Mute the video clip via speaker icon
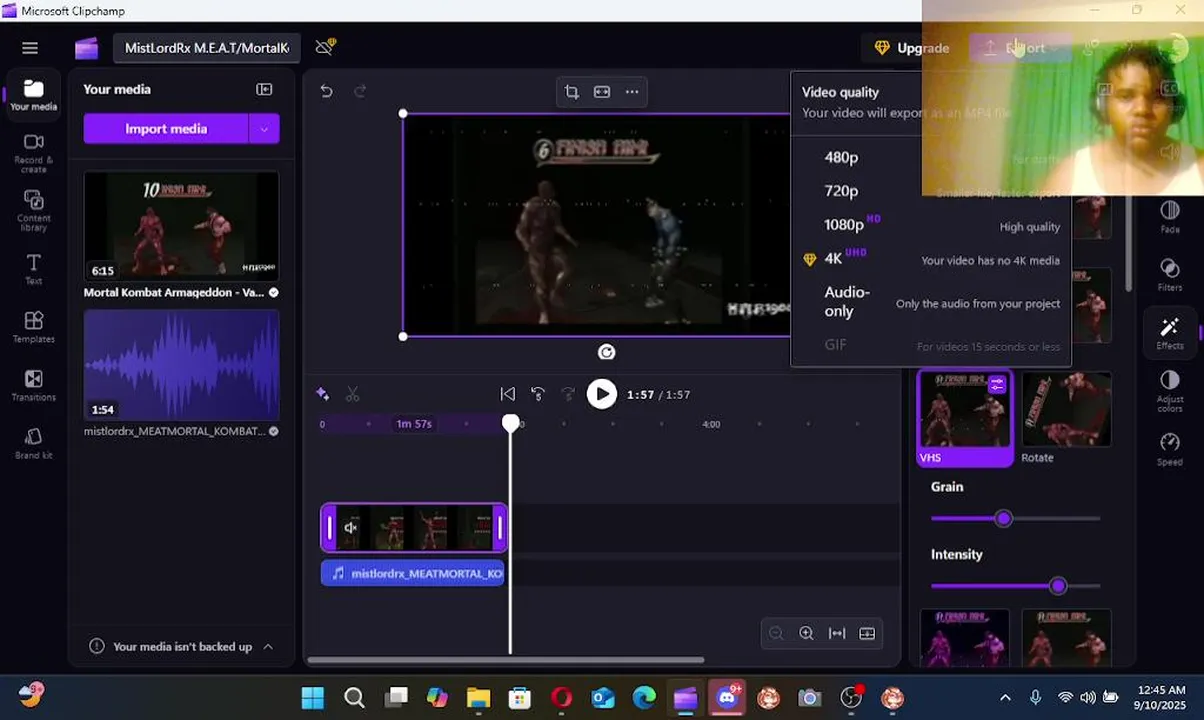The image size is (1204, 720). [x=351, y=528]
